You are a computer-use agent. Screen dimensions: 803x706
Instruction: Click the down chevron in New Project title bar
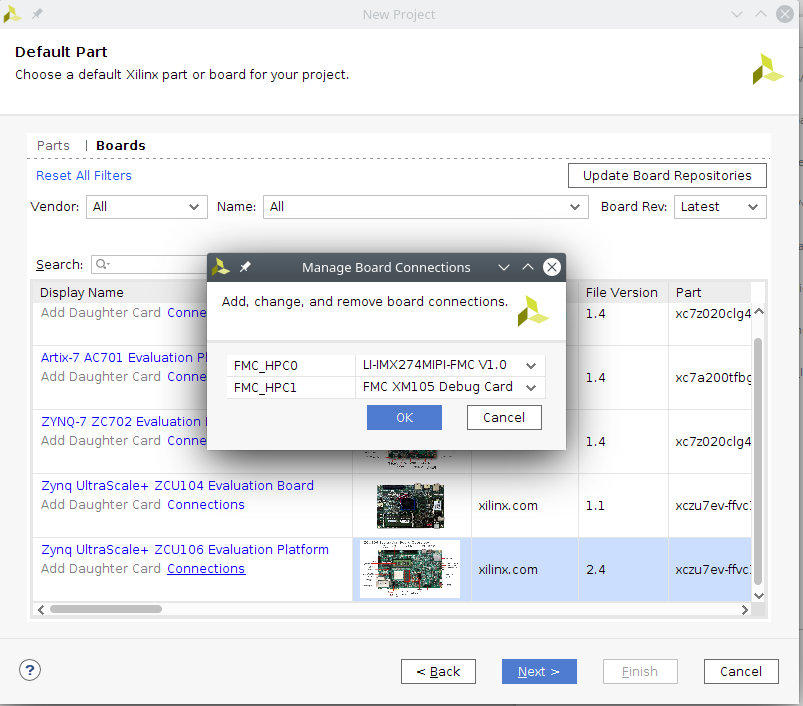[737, 14]
